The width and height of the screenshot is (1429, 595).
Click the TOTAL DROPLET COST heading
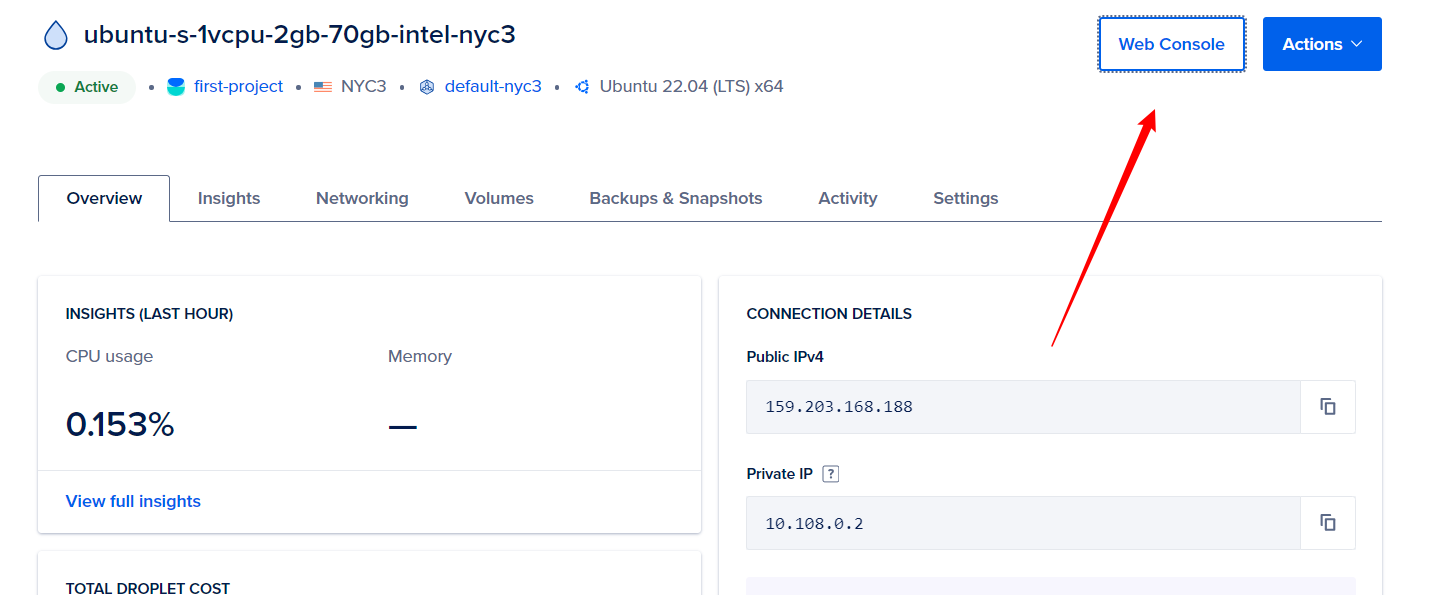pyautogui.click(x=148, y=588)
